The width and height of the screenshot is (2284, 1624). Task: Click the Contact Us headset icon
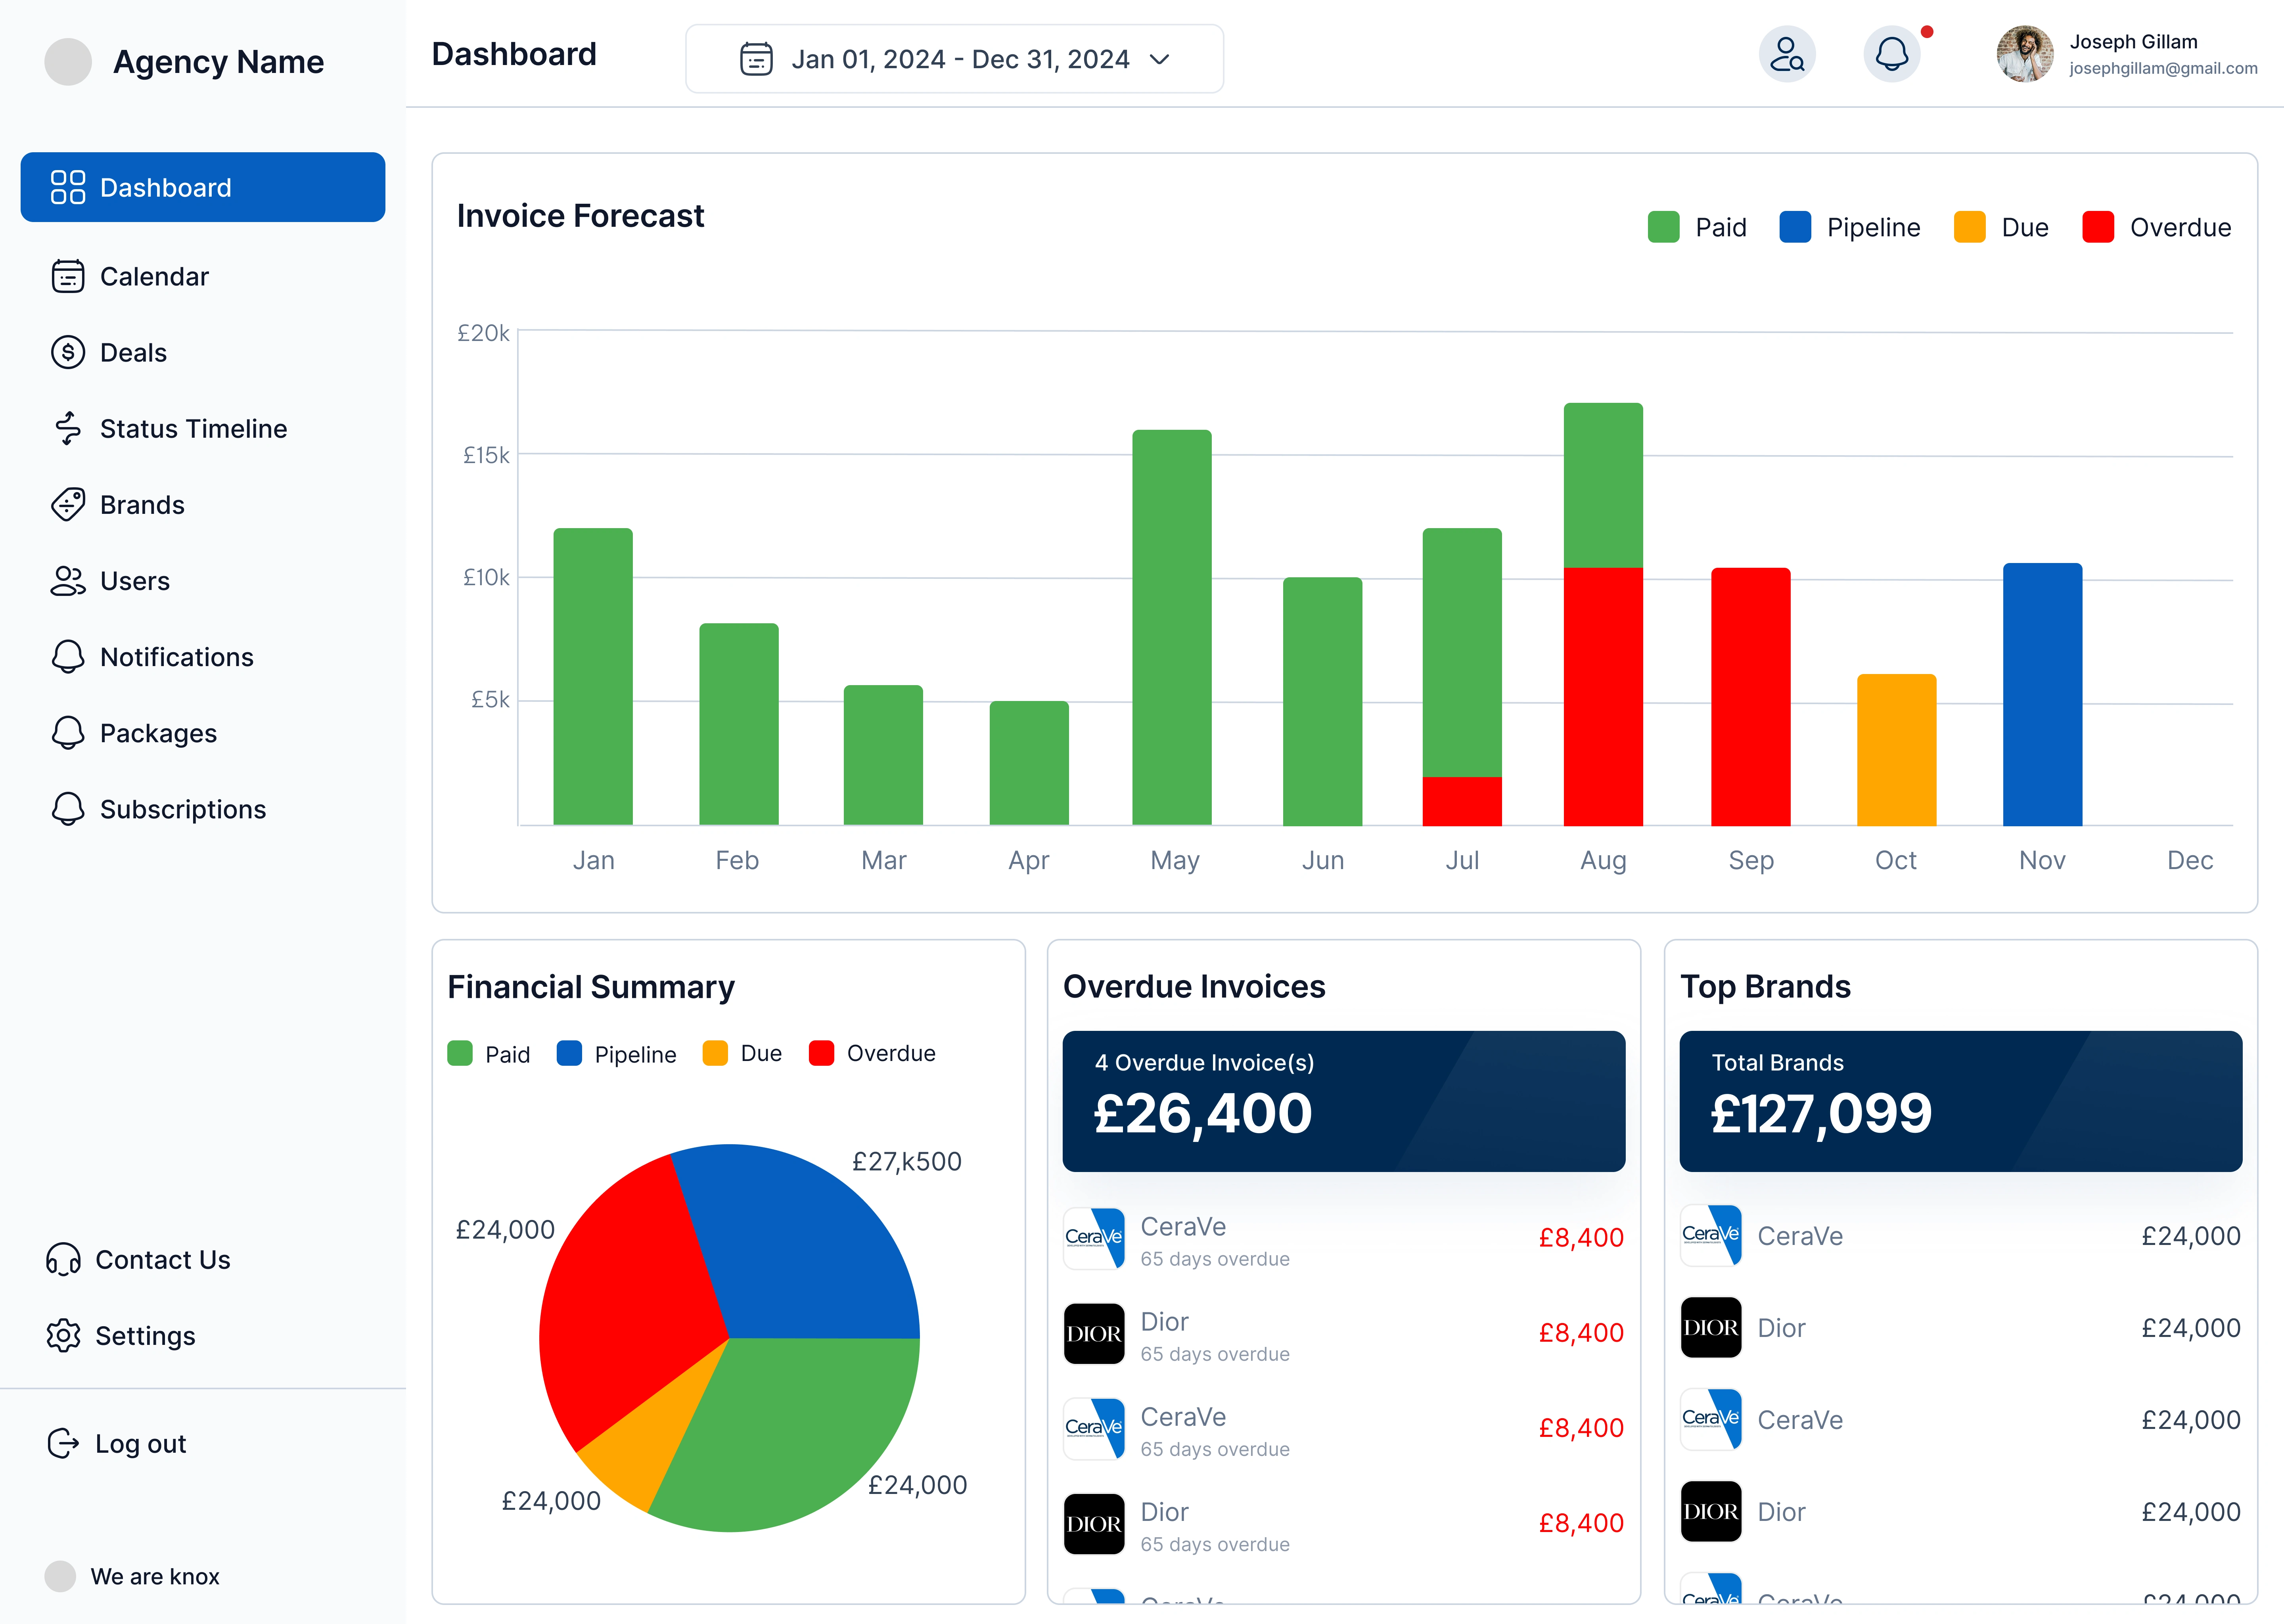click(63, 1259)
